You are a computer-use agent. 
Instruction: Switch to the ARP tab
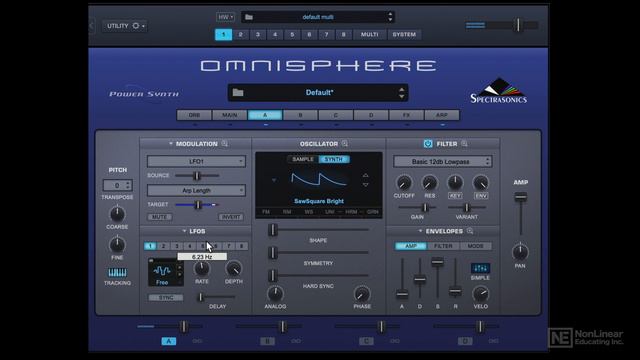pyautogui.click(x=442, y=115)
